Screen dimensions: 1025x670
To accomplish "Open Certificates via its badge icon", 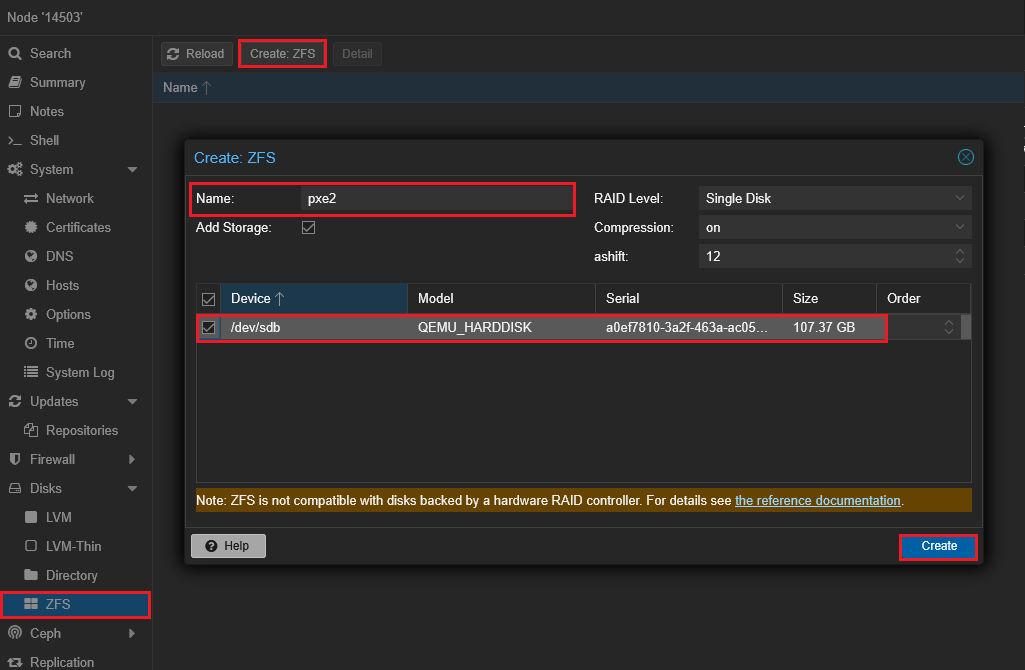I will 31,228.
